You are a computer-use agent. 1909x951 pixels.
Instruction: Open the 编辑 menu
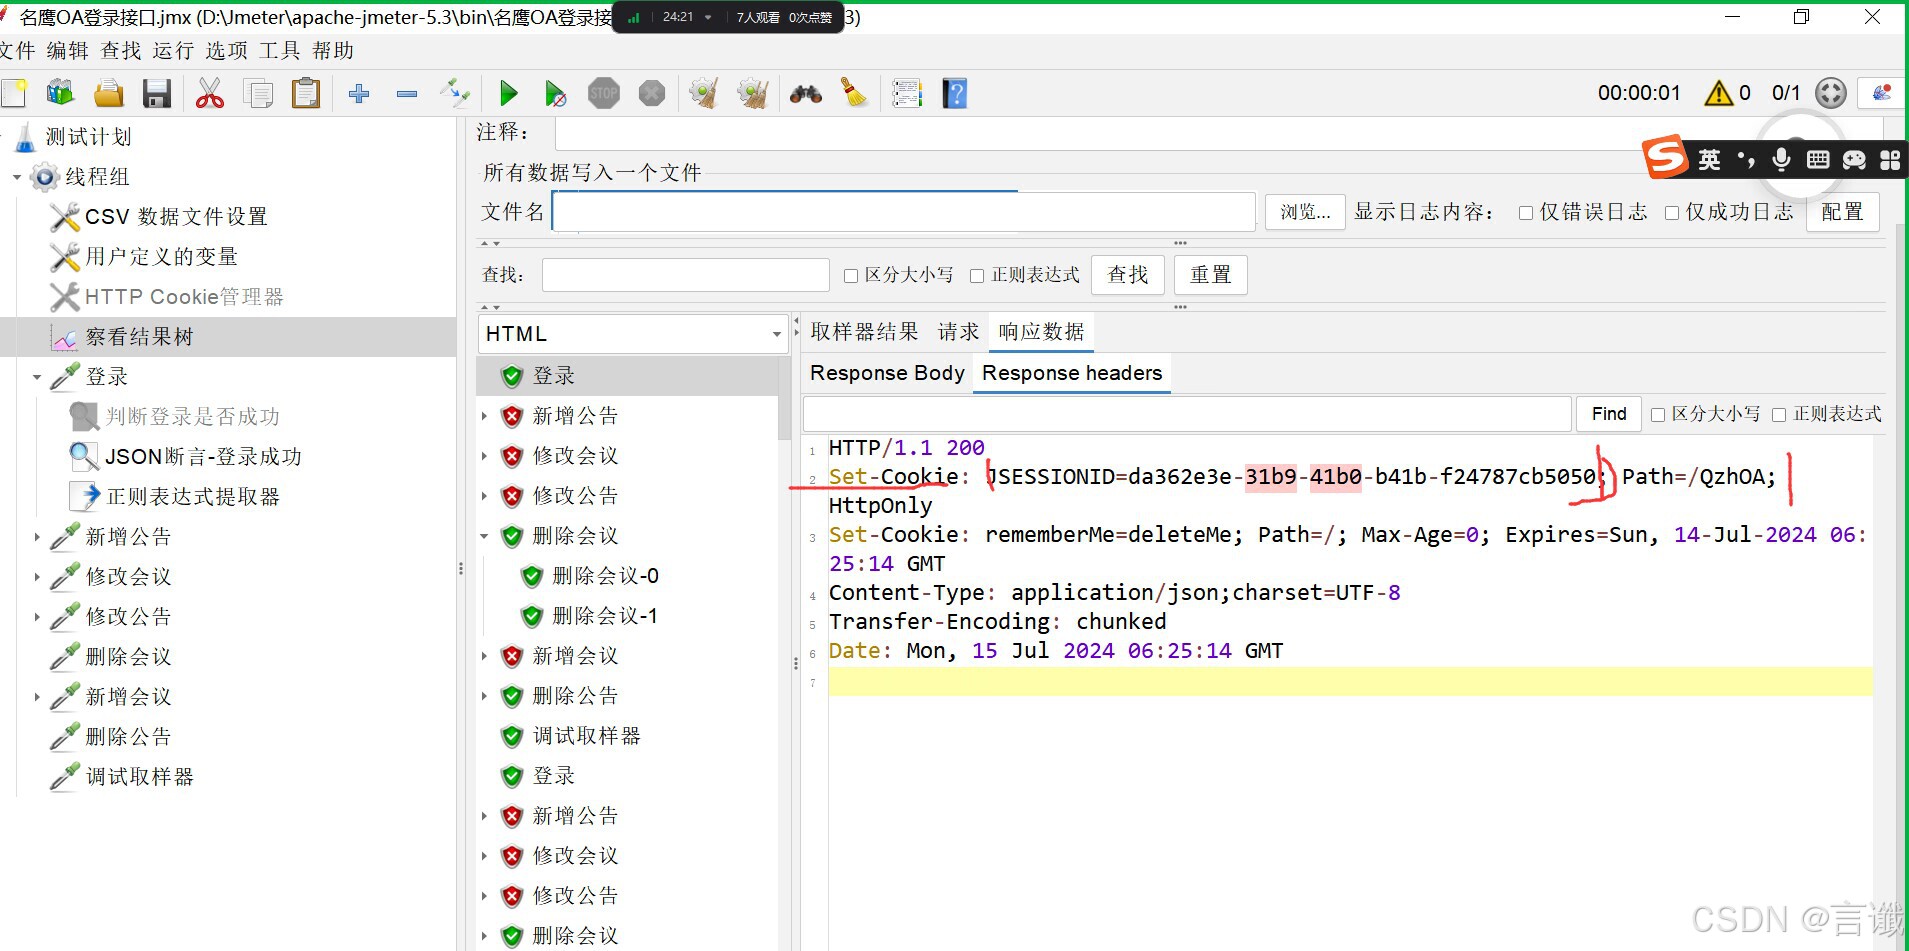pyautogui.click(x=67, y=51)
